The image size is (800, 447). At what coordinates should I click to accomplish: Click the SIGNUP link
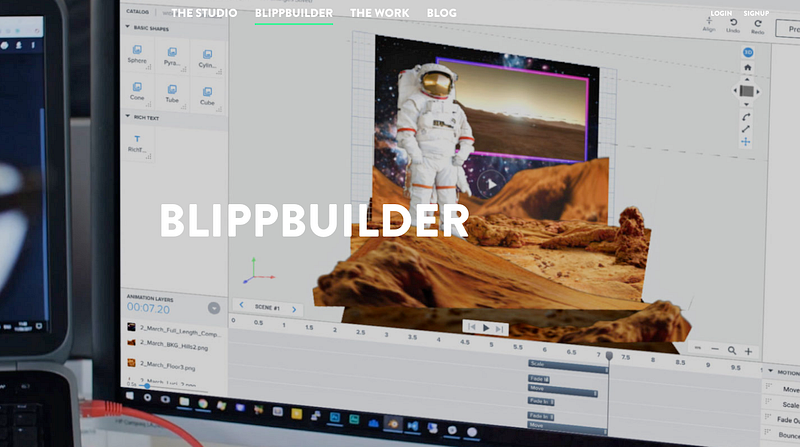[x=756, y=13]
